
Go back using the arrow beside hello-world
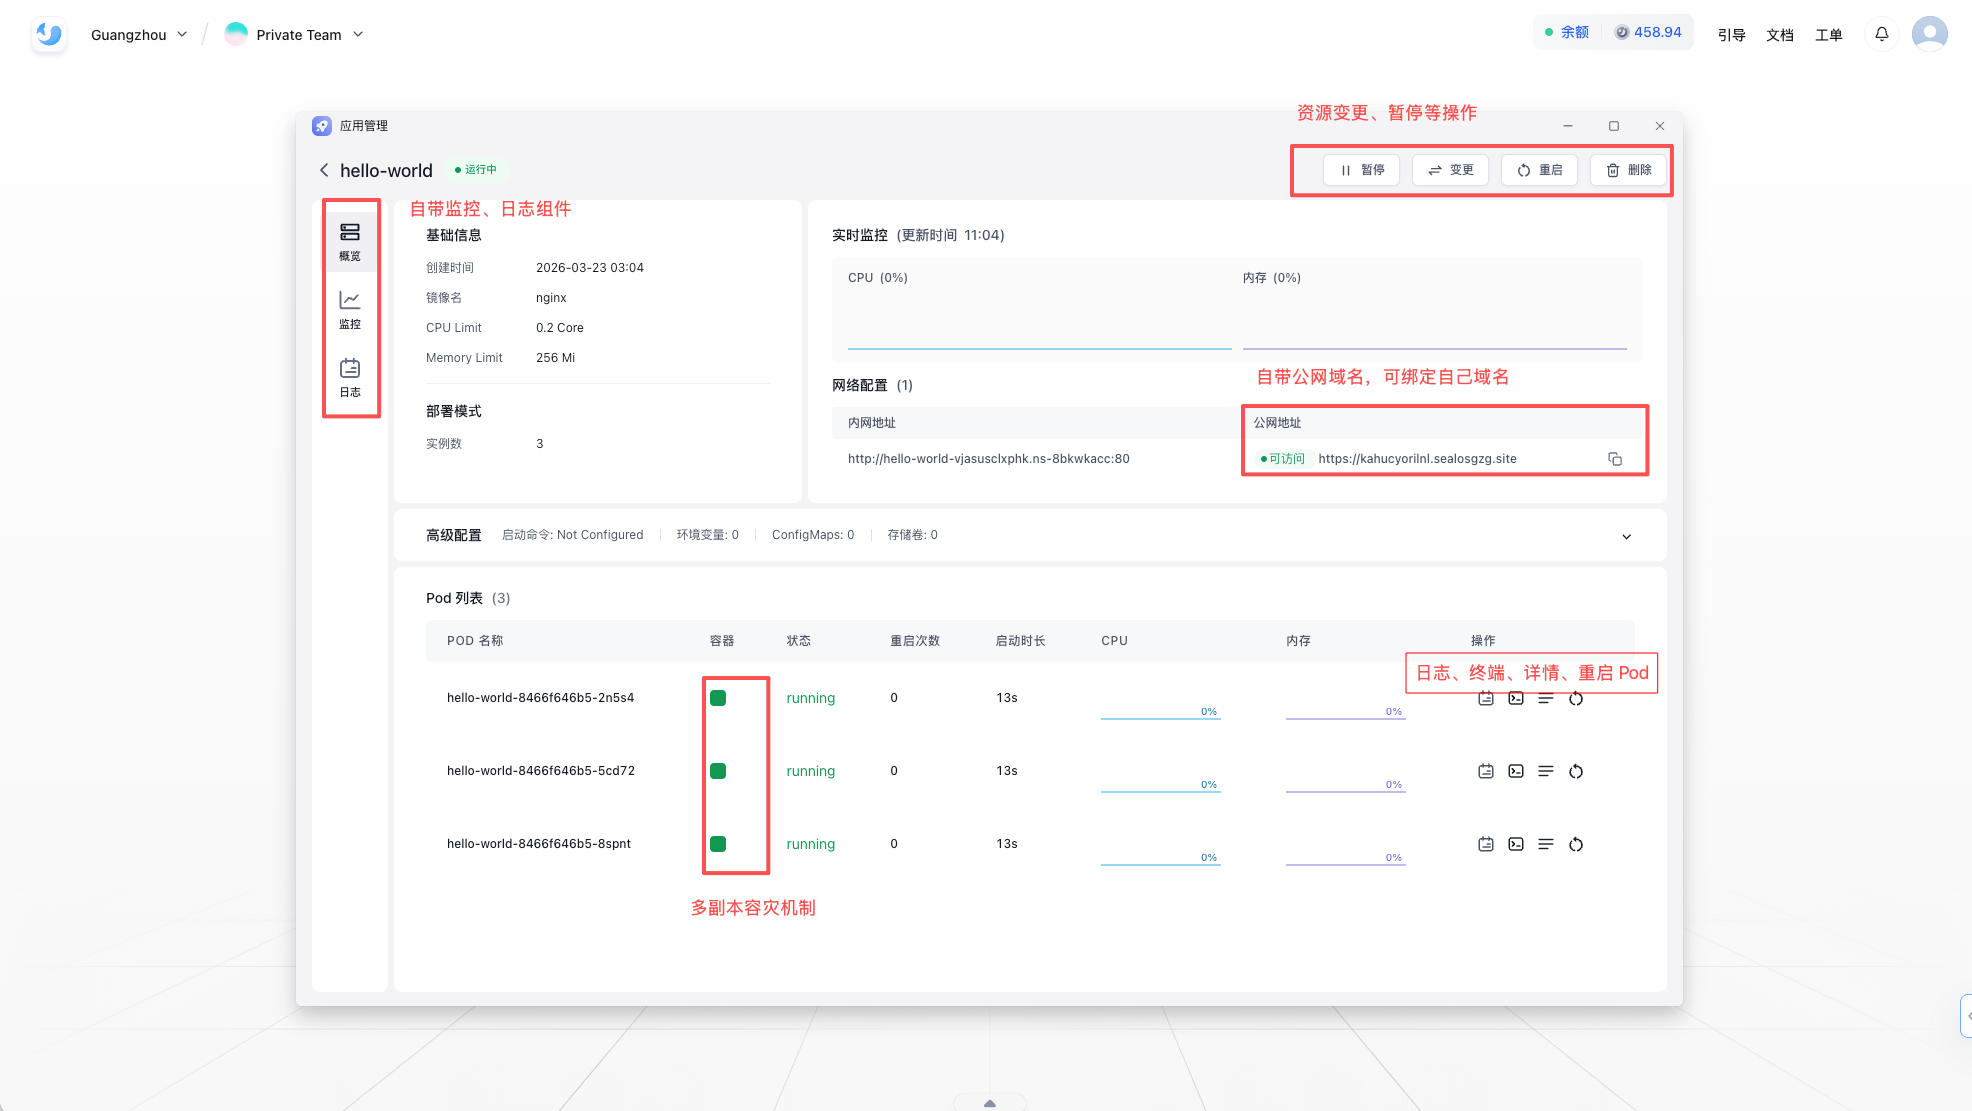[x=324, y=170]
